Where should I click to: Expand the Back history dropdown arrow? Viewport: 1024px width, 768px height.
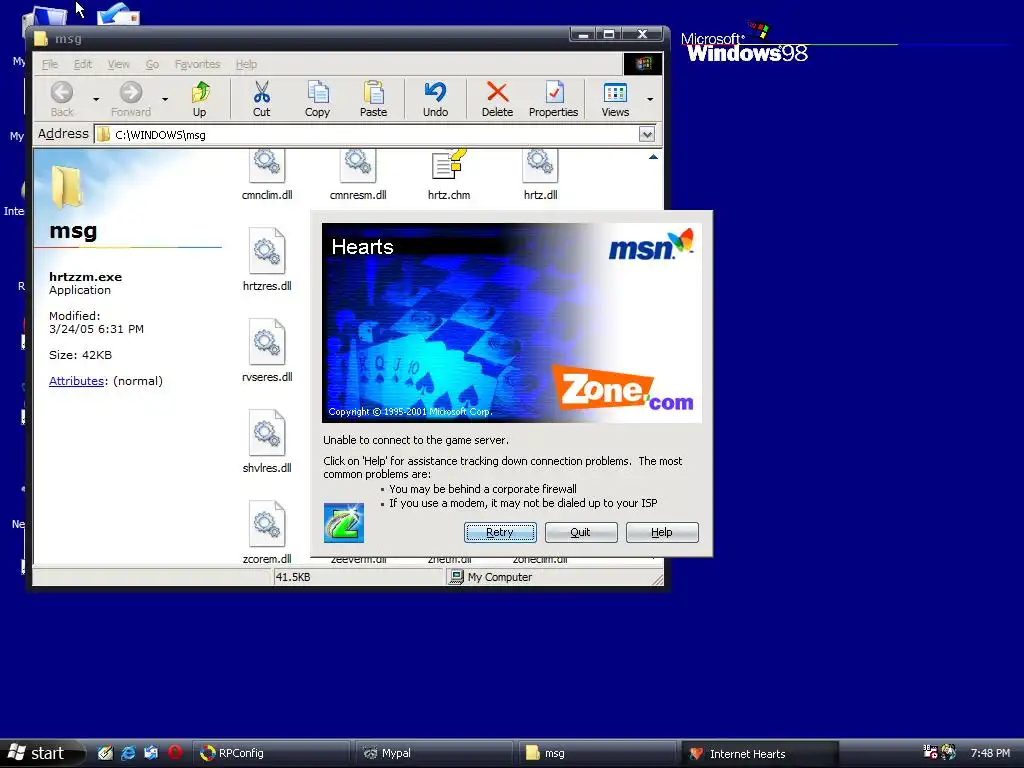point(96,99)
